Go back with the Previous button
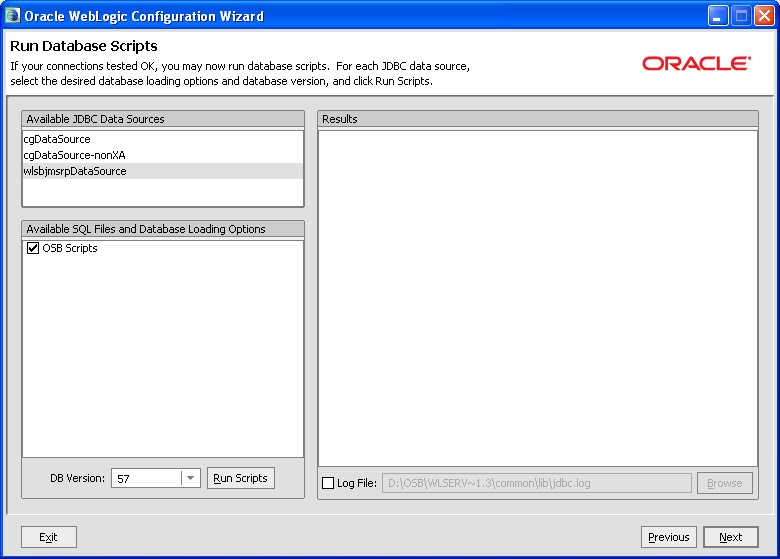This screenshot has height=559, width=780. (669, 537)
